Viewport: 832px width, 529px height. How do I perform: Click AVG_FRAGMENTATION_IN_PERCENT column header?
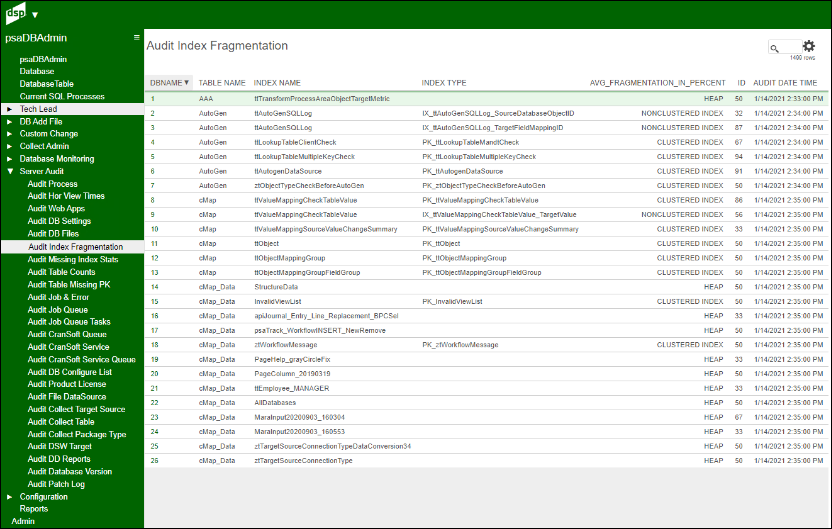[657, 83]
